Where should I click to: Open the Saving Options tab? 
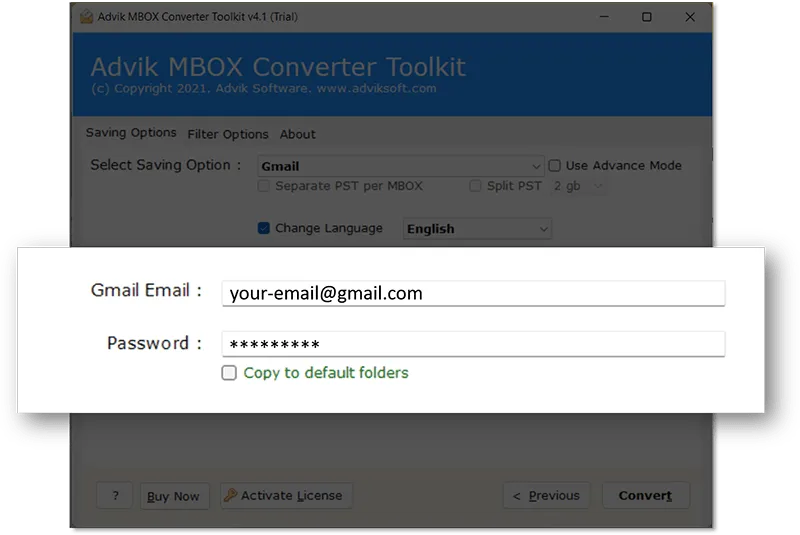(131, 133)
